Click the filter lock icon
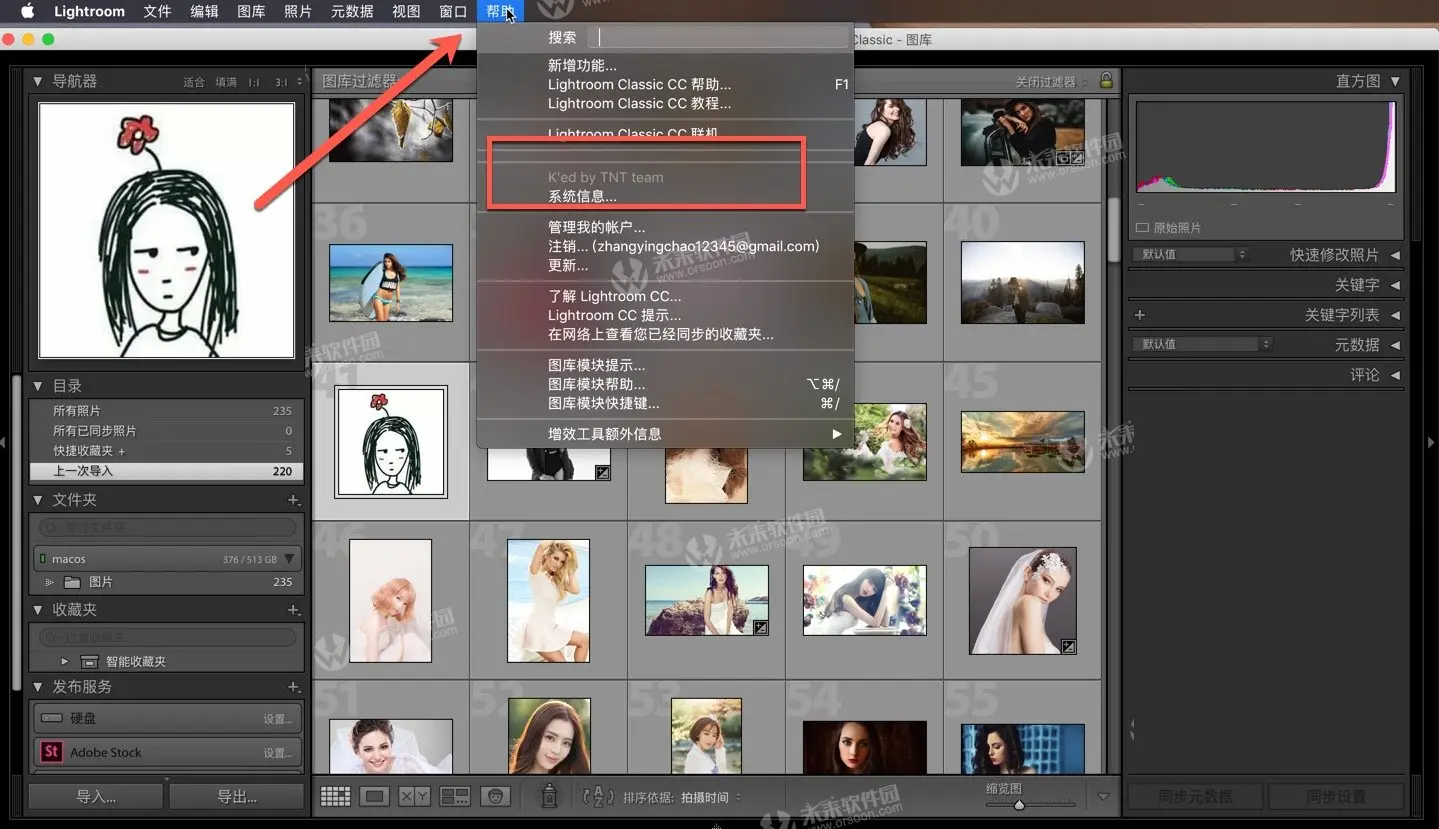This screenshot has height=829, width=1439. click(1106, 80)
